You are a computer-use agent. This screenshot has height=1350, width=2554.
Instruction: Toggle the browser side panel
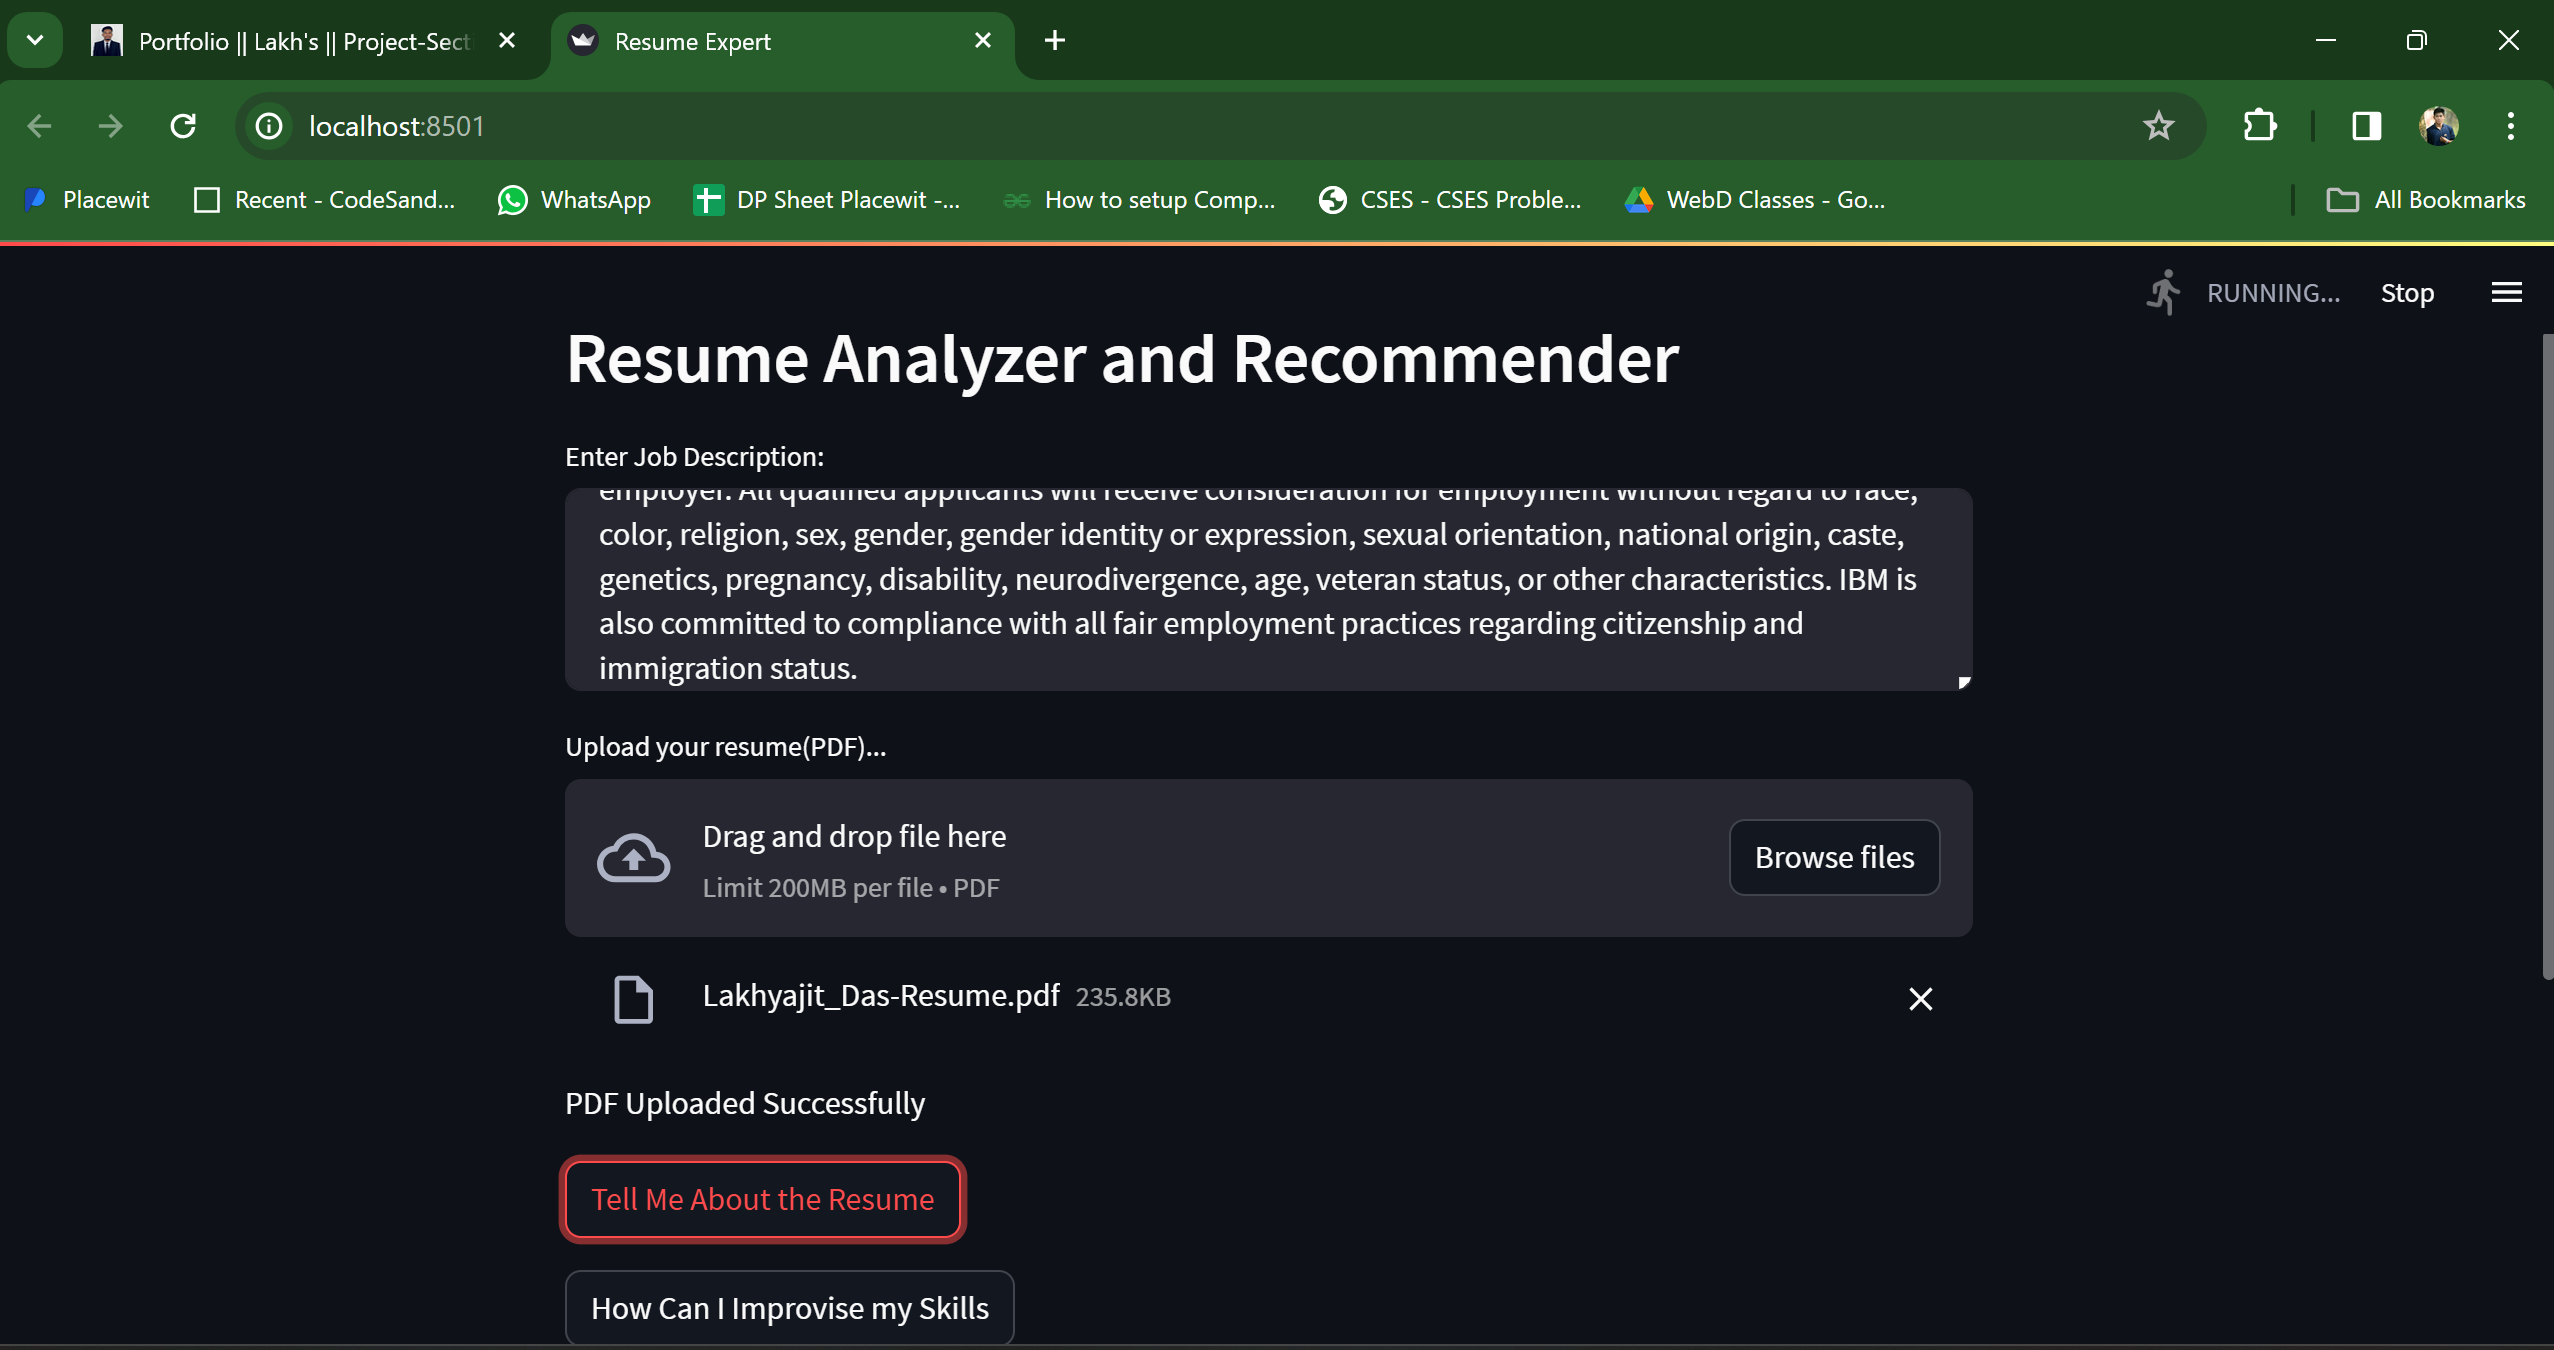pos(2366,126)
